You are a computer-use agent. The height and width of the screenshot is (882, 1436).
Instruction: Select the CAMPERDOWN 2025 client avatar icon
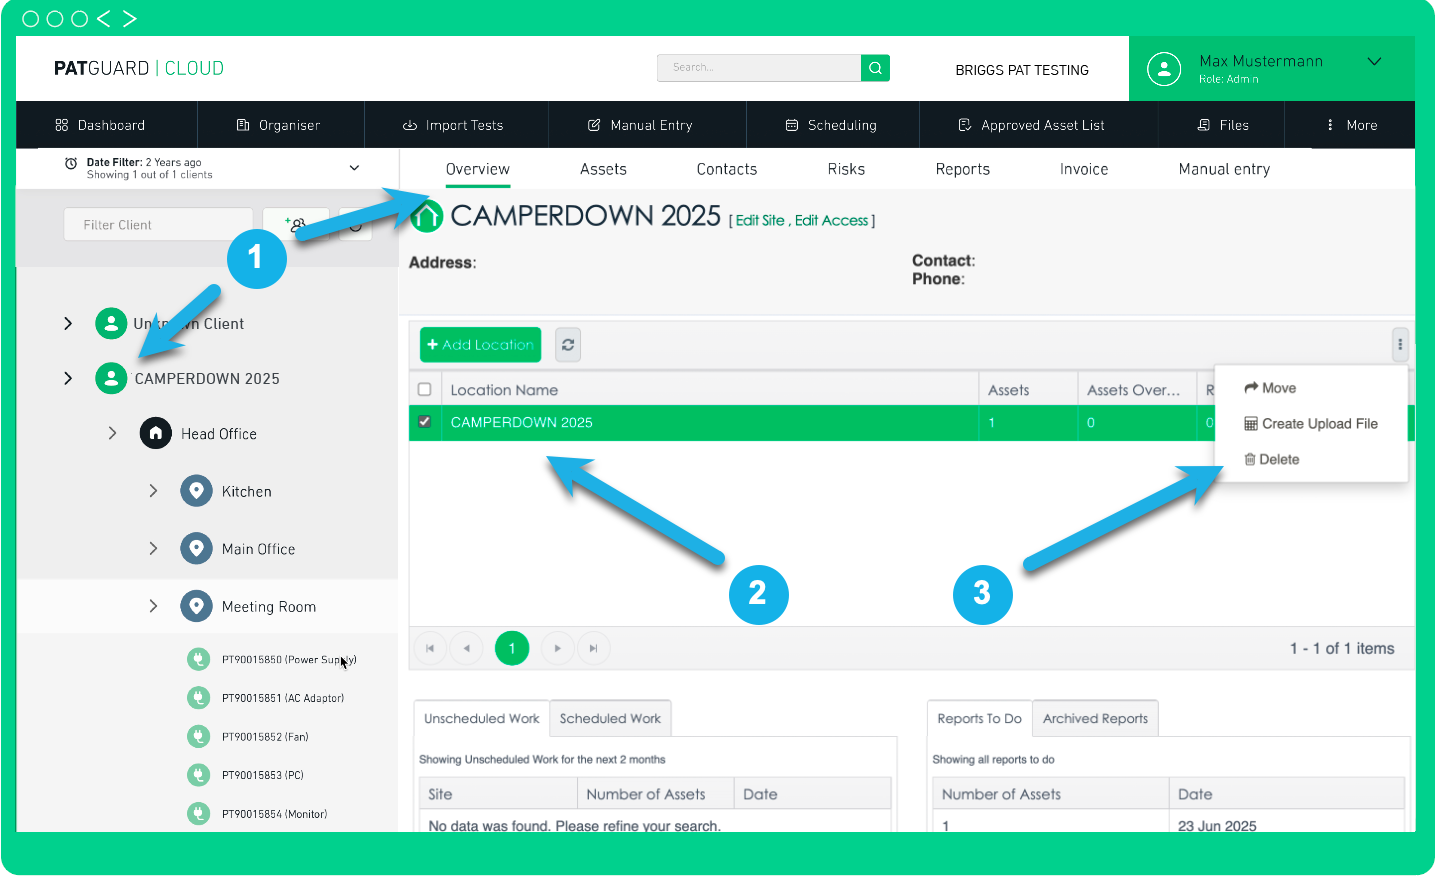click(x=111, y=378)
